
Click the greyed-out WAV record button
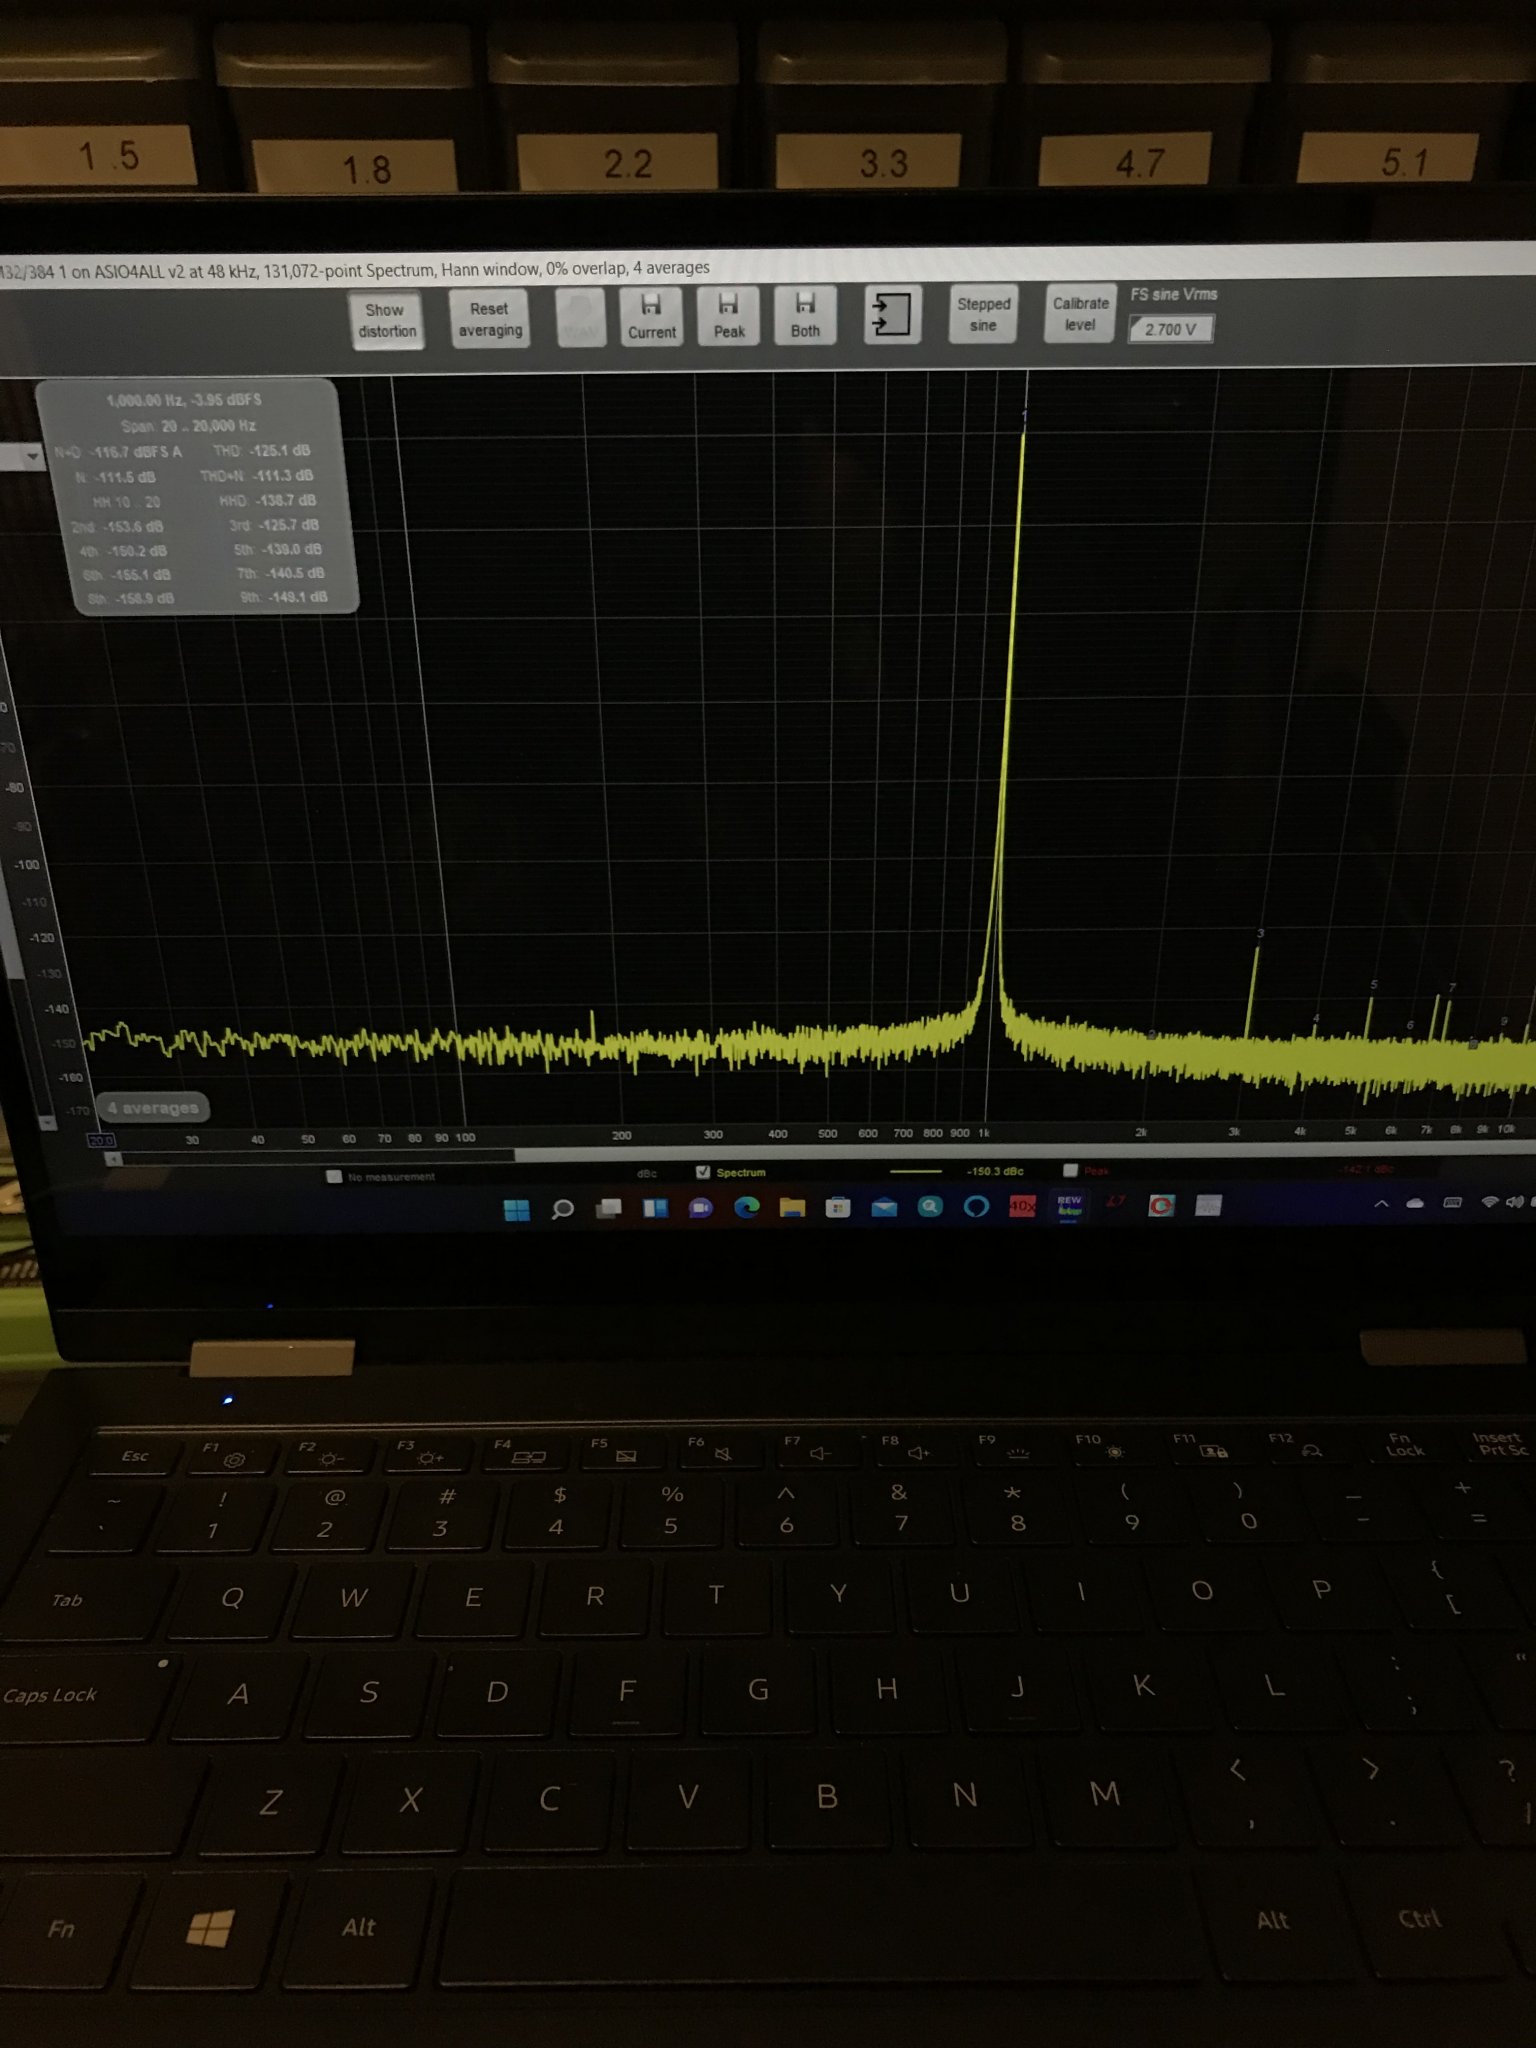pos(581,317)
